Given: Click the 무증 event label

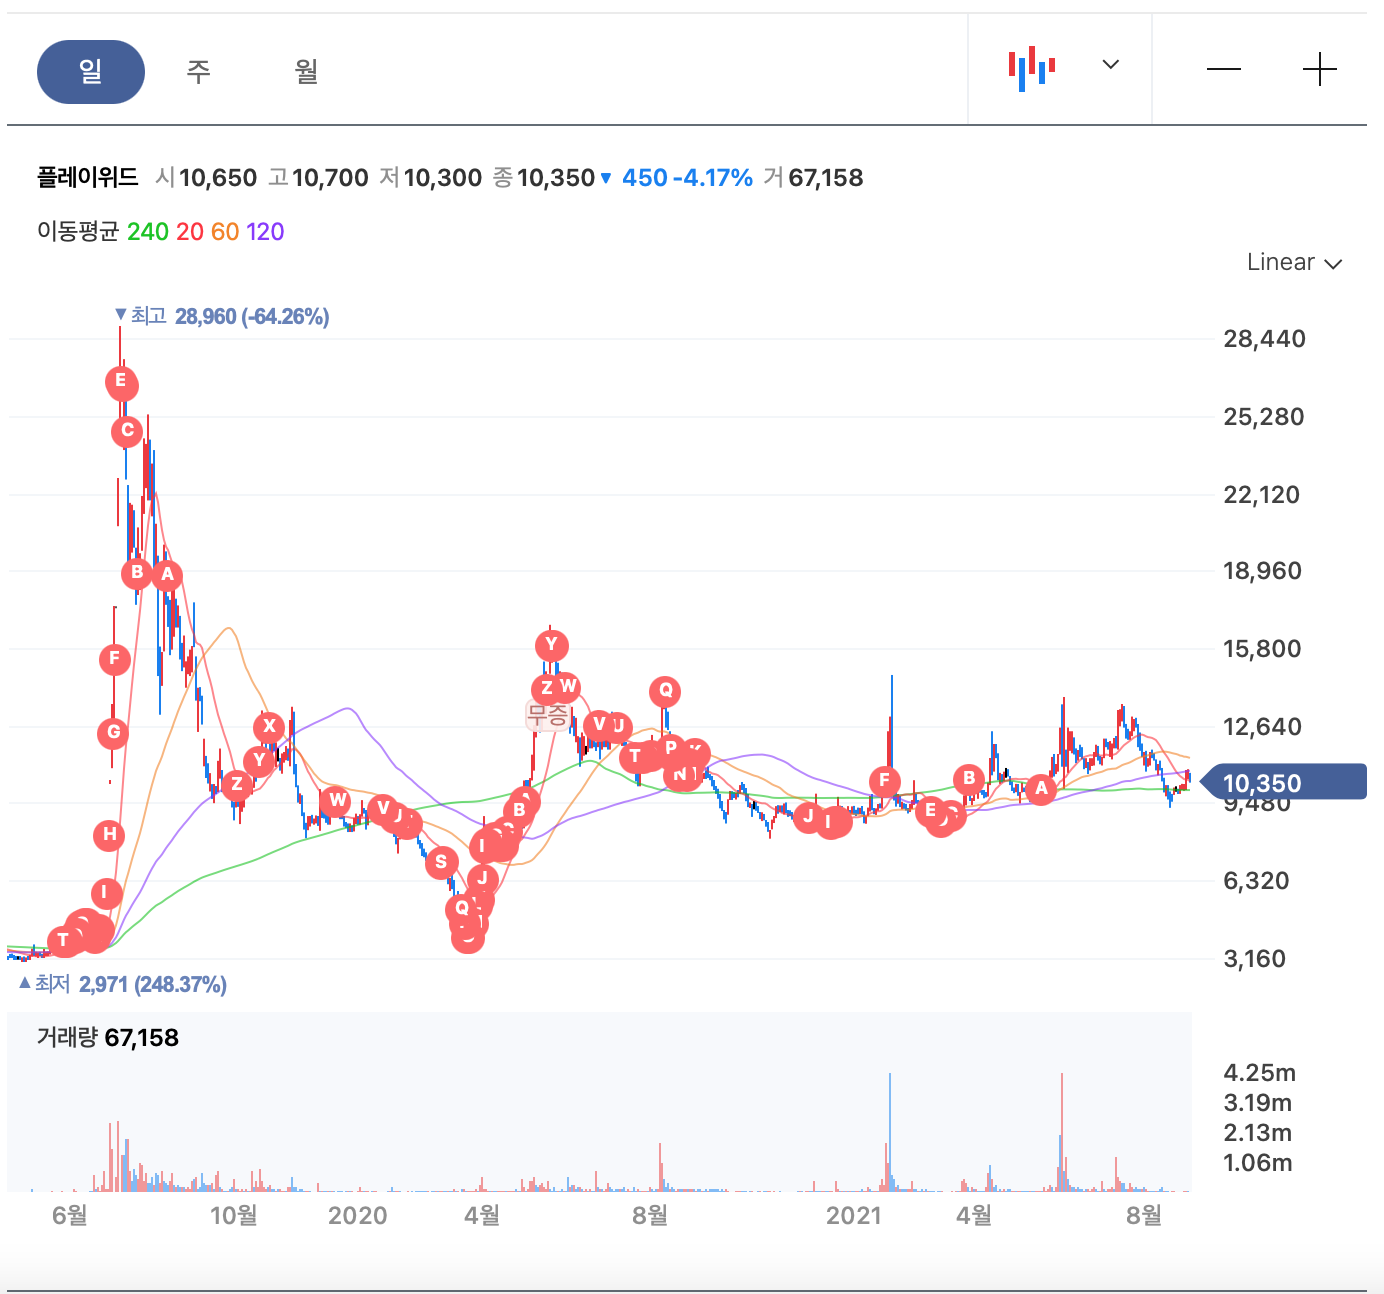Looking at the screenshot, I should tap(548, 715).
